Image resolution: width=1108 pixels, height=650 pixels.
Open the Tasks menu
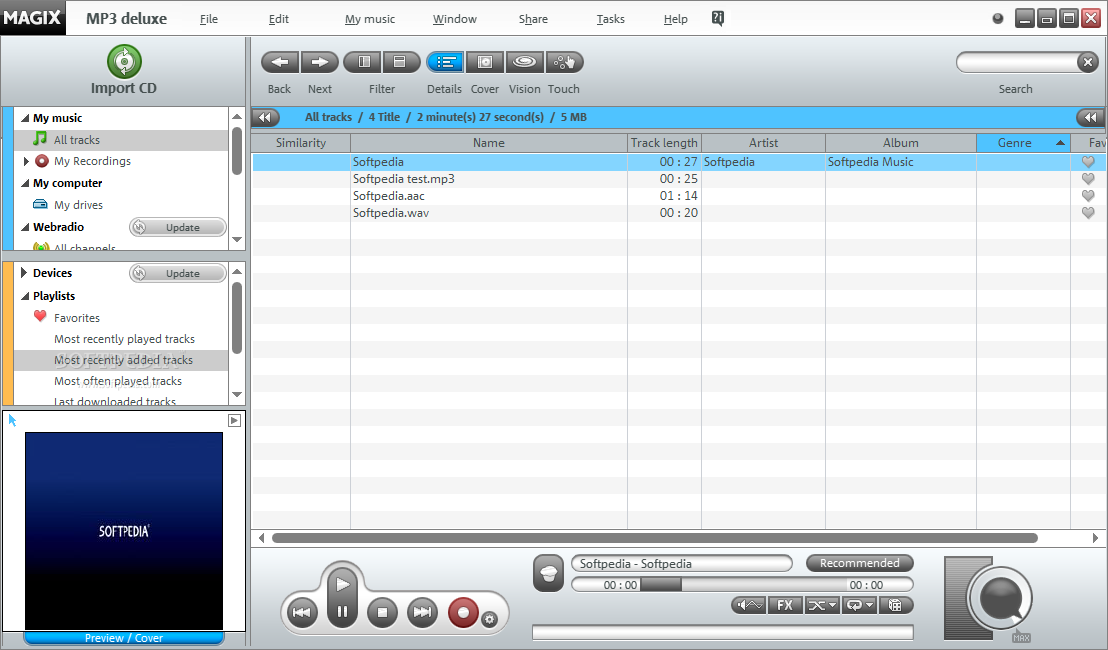[611, 19]
